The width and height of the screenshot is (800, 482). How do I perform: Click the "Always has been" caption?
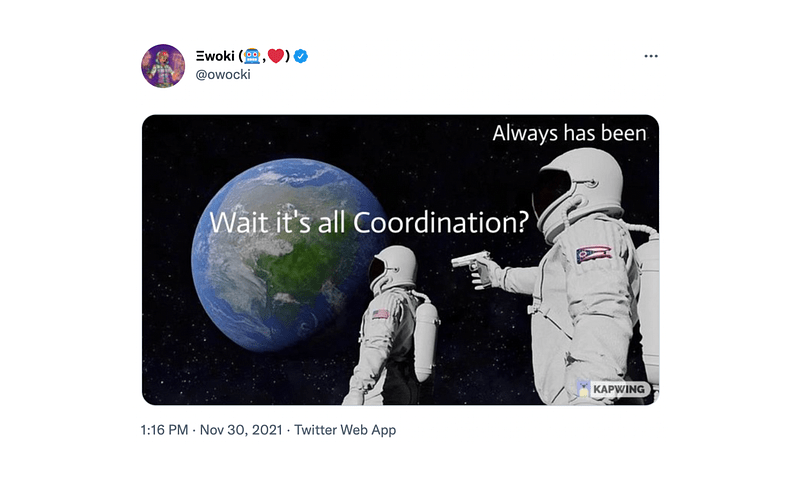[x=570, y=131]
